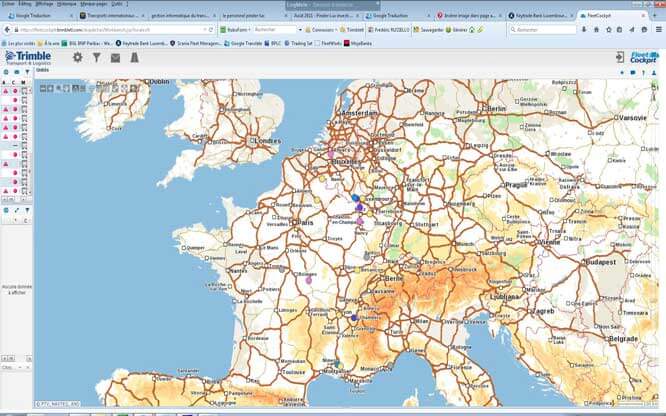The width and height of the screenshot is (666, 416).
Task: Tick the checkbox in the triangle-only row
Action: pyautogui.click(x=24, y=164)
